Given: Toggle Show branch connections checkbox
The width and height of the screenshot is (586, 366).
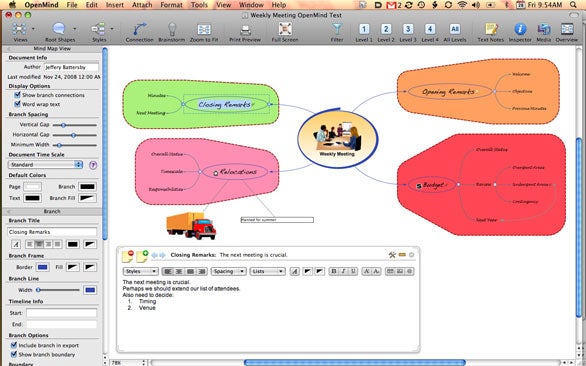Looking at the screenshot, I should click(17, 95).
